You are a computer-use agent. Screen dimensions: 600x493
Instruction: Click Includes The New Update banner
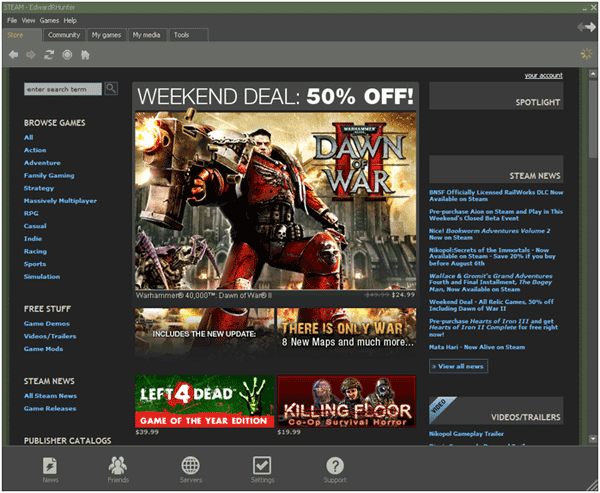(x=205, y=333)
